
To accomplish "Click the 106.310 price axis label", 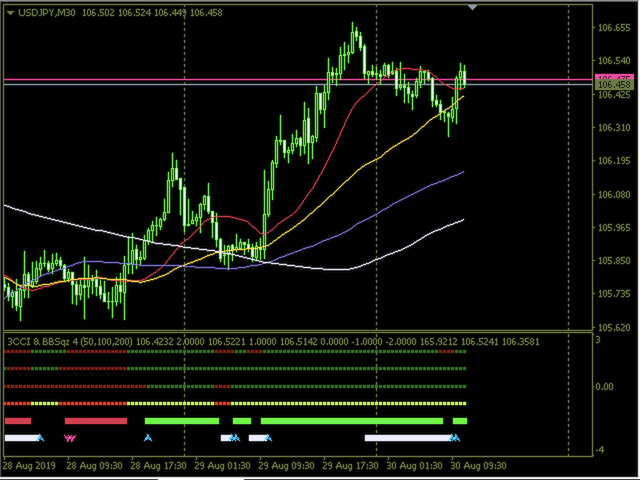I will (x=614, y=128).
